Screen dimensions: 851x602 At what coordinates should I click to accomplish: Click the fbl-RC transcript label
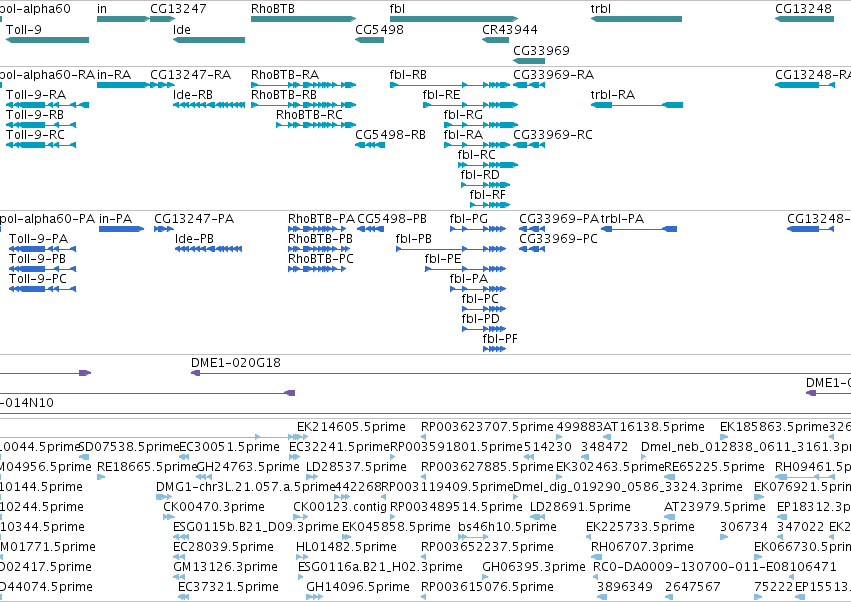[477, 155]
